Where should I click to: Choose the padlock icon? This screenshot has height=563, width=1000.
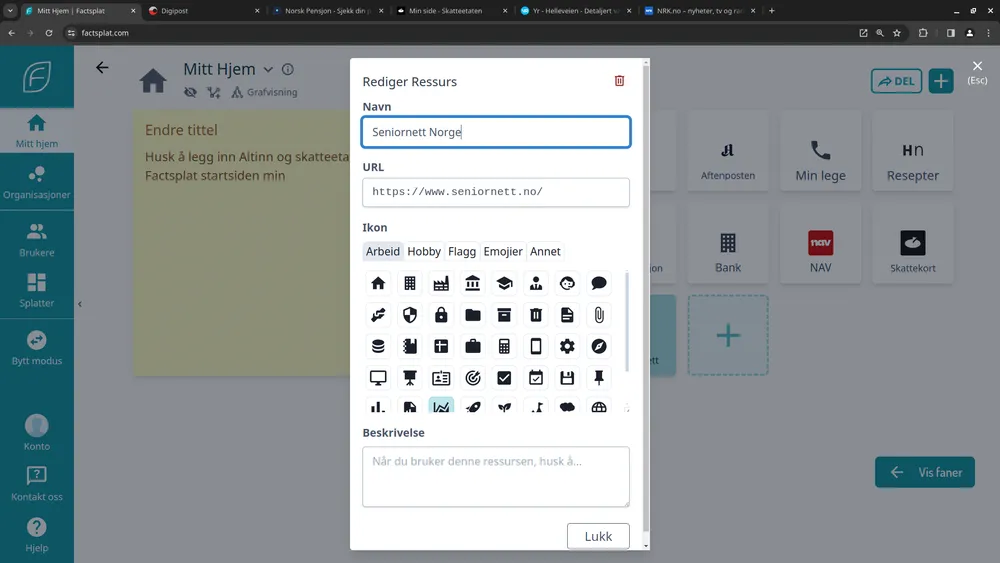pos(441,315)
